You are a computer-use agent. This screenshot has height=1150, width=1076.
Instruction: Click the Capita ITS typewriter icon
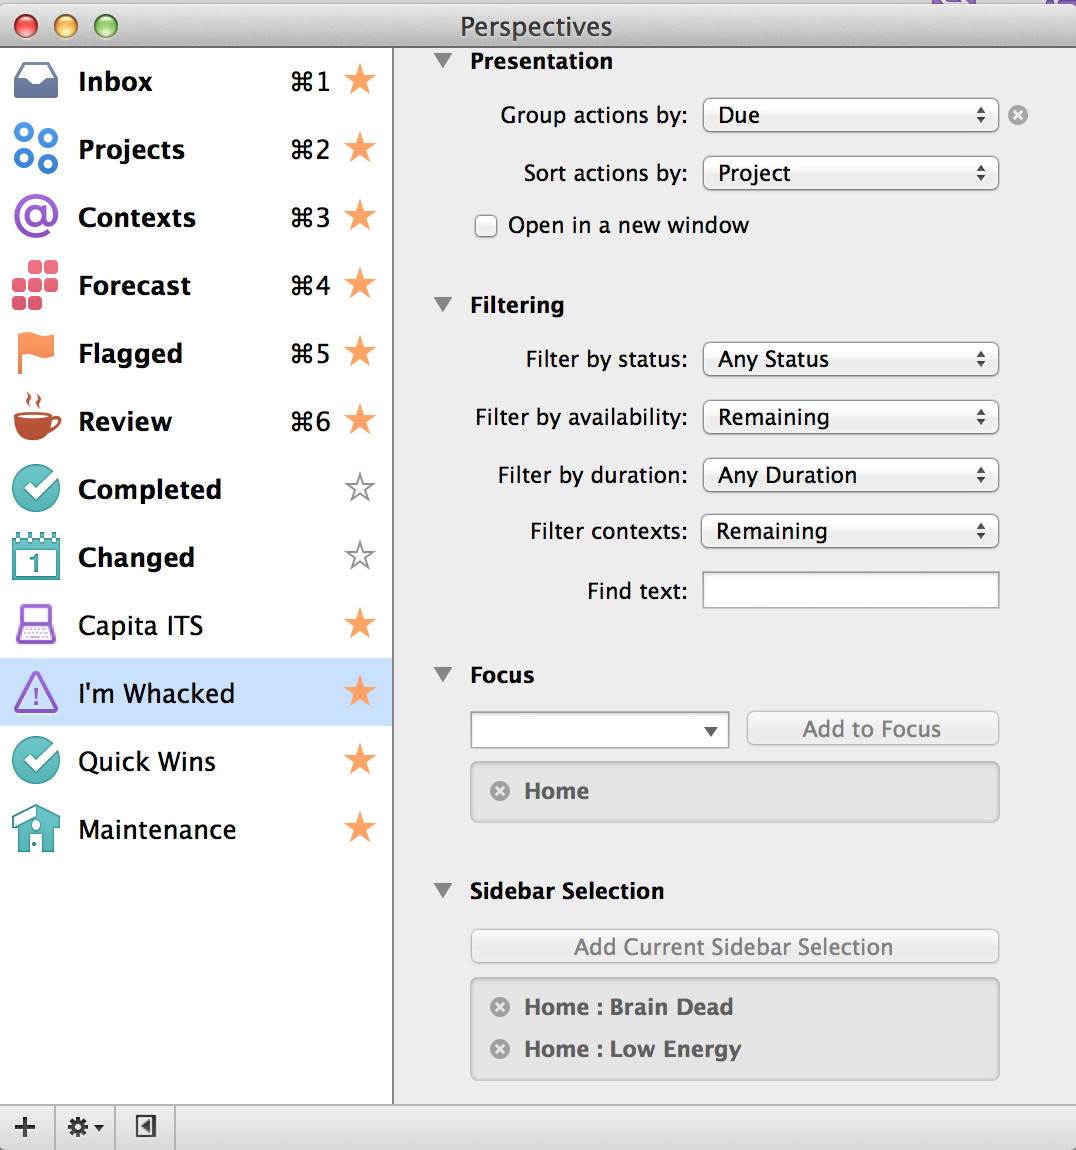click(36, 625)
